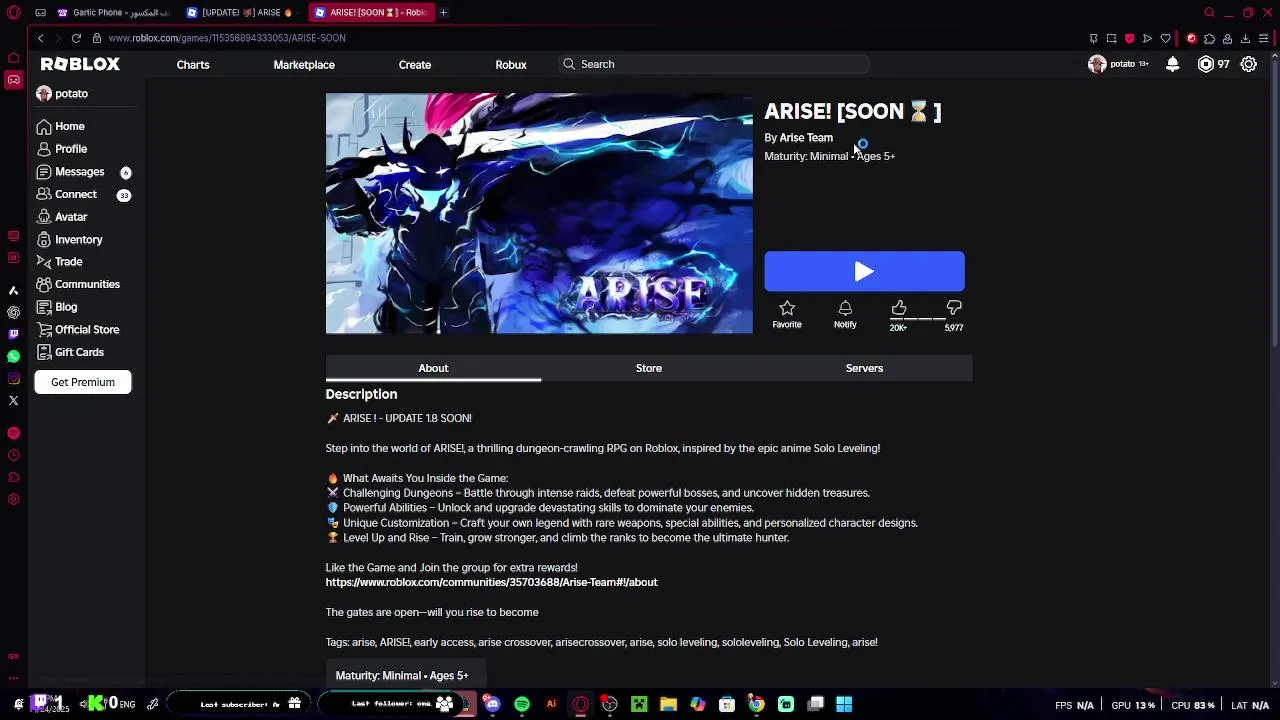Open Trade in Roblox sidebar
This screenshot has height=720, width=1280.
coord(59,262)
